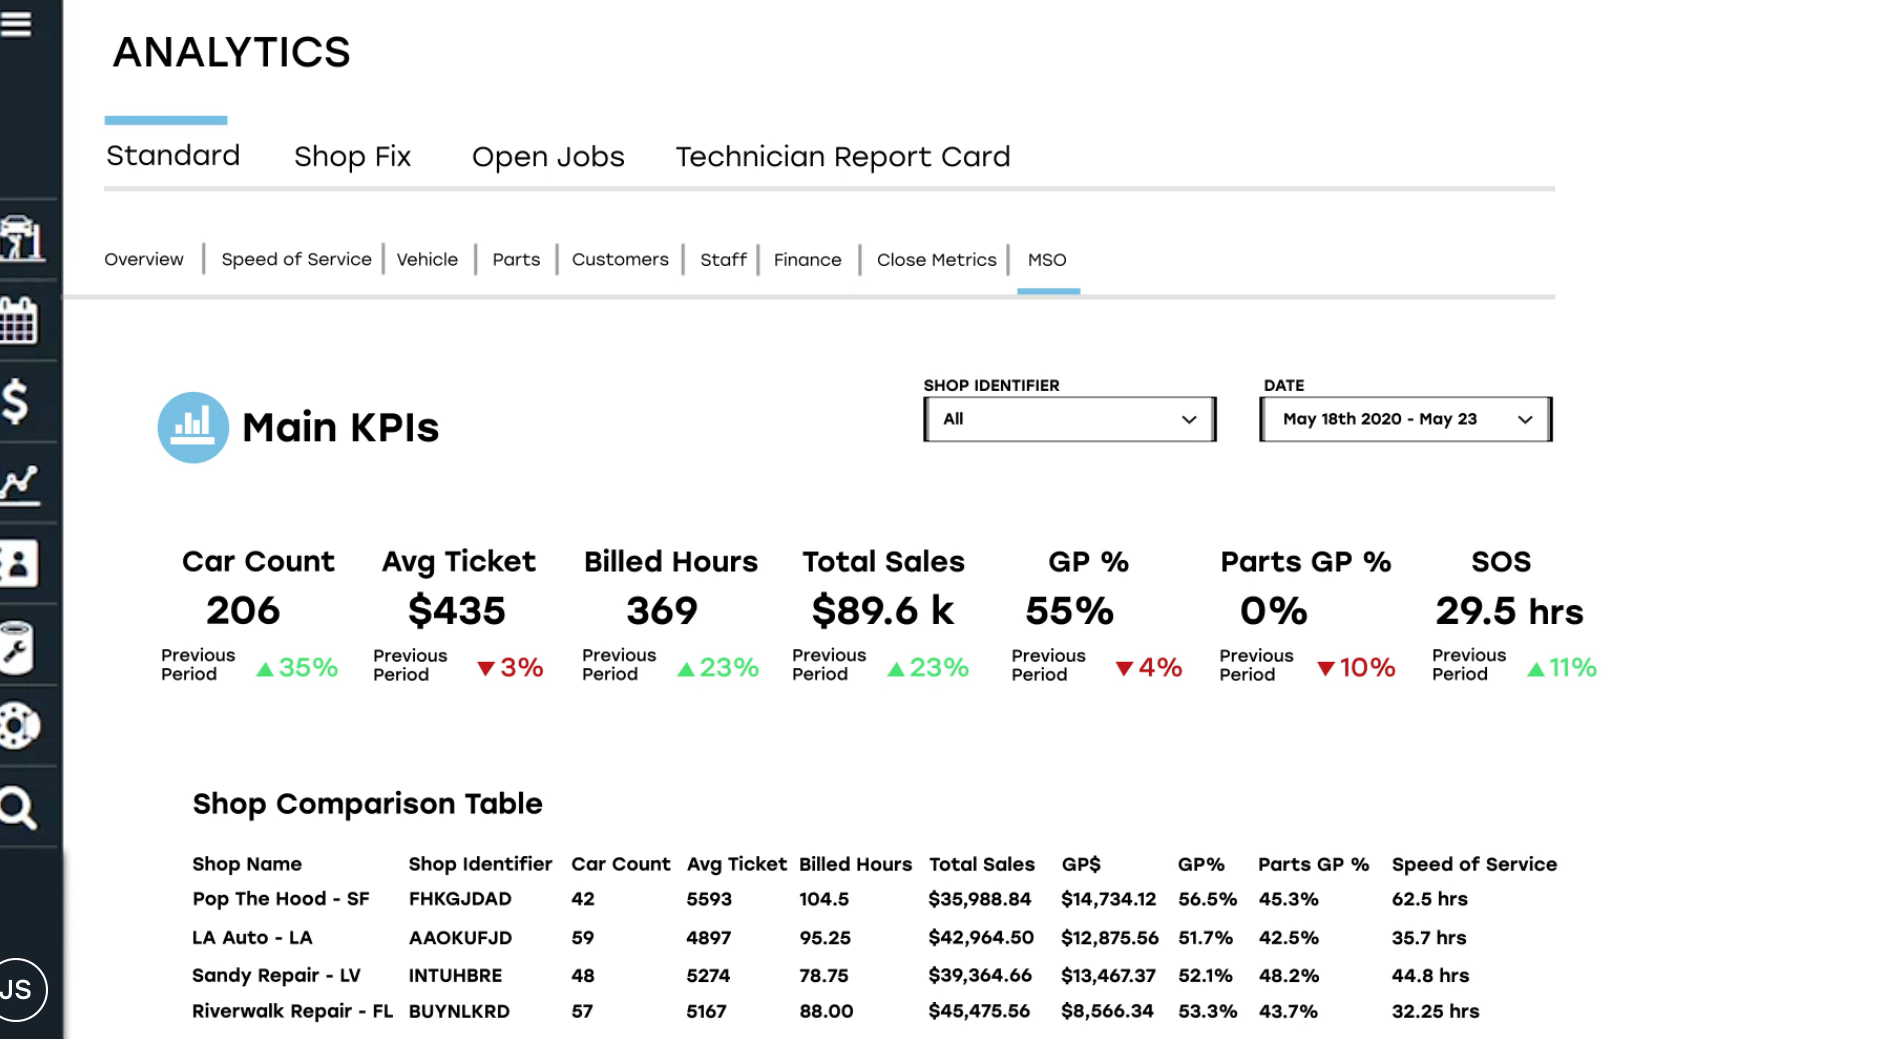
Task: Open the Technician Report Card tab
Action: pyautogui.click(x=843, y=156)
